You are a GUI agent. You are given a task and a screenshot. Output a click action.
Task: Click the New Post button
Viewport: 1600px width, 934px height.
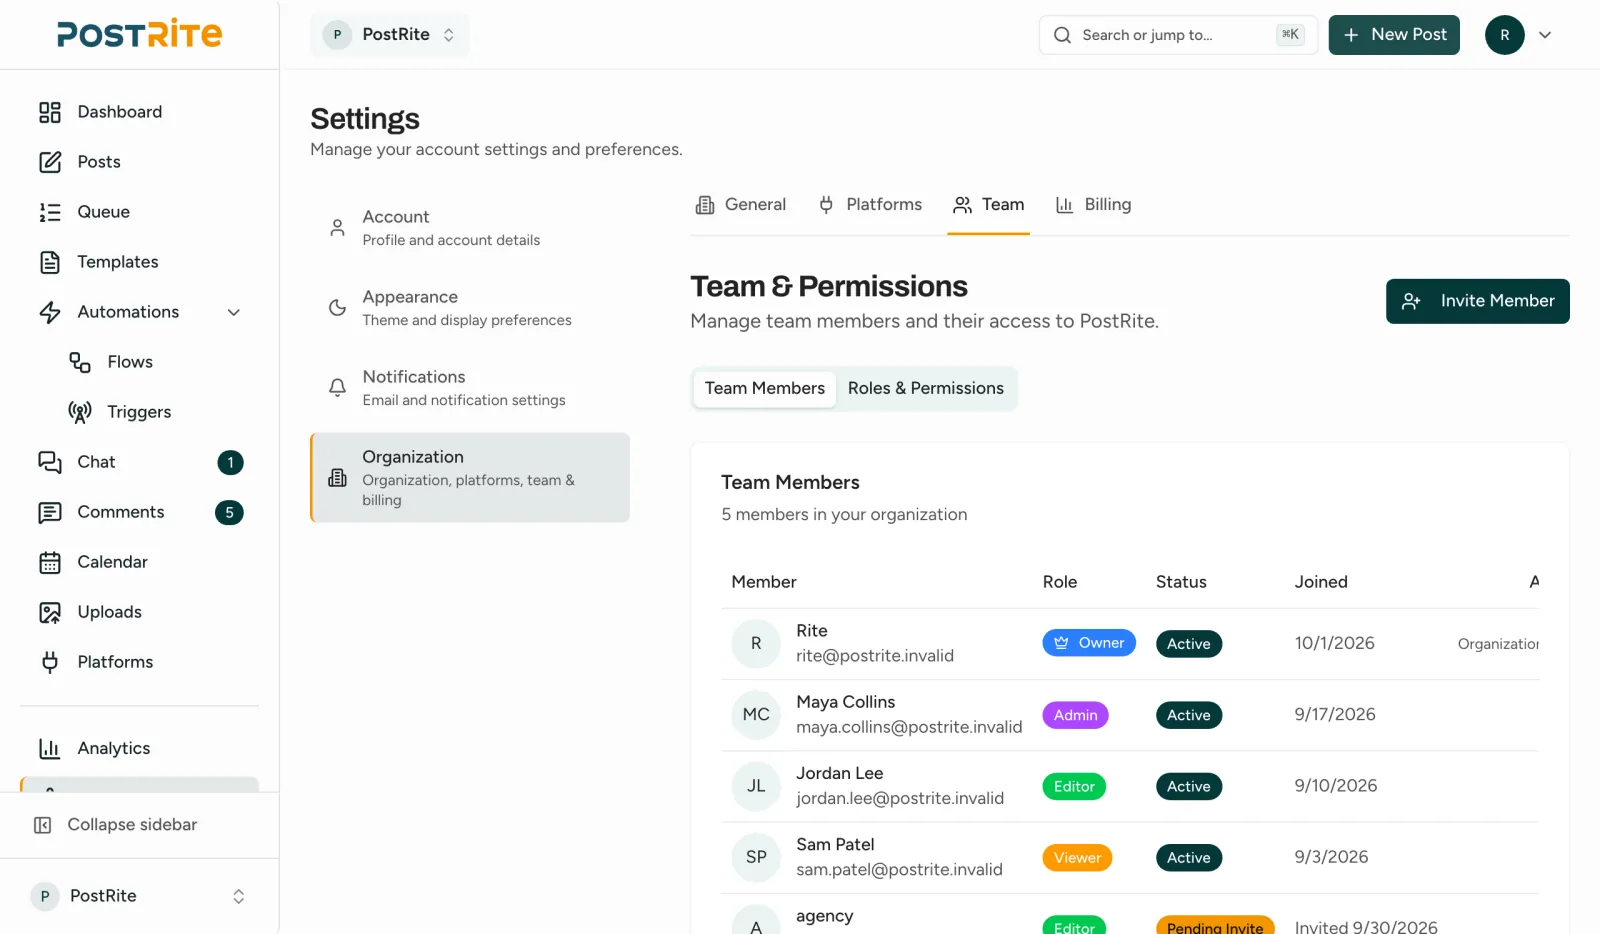[x=1394, y=35]
